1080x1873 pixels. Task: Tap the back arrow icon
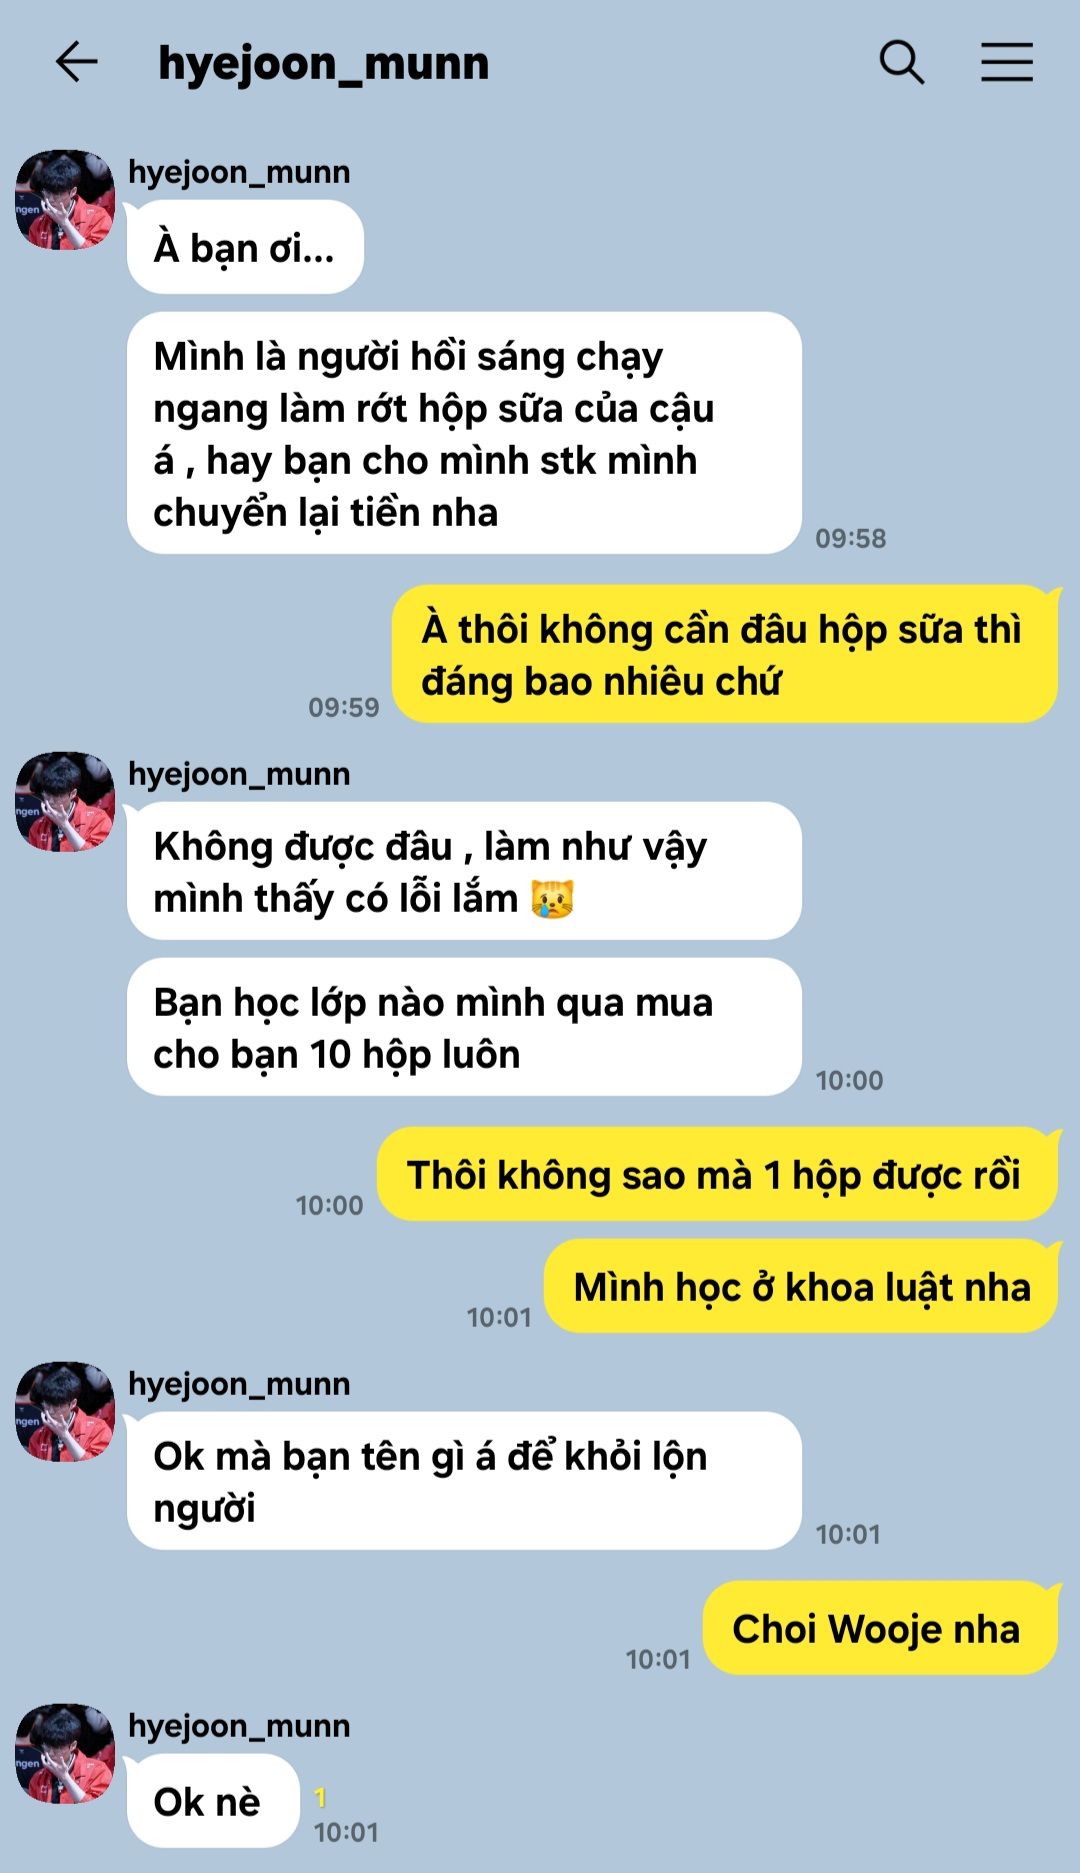(x=76, y=62)
